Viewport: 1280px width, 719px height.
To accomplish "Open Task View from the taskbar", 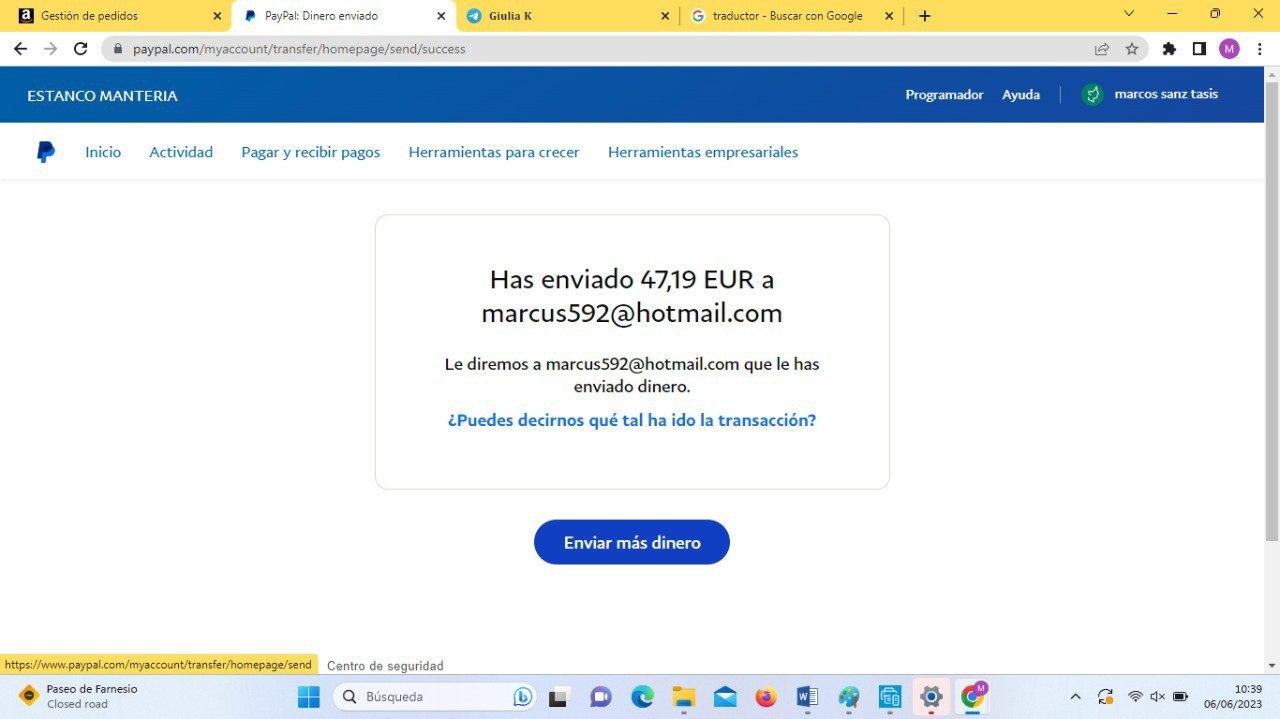I will pyautogui.click(x=558, y=697).
